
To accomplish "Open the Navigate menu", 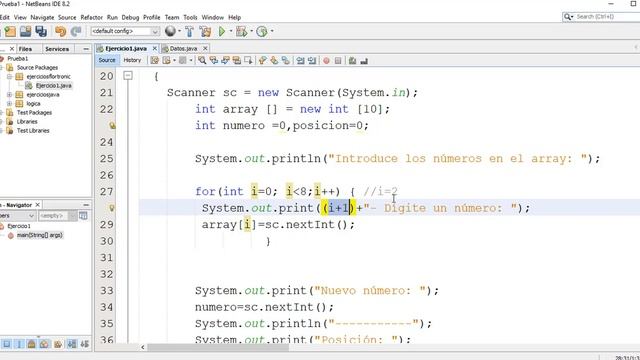I will 42,17.
